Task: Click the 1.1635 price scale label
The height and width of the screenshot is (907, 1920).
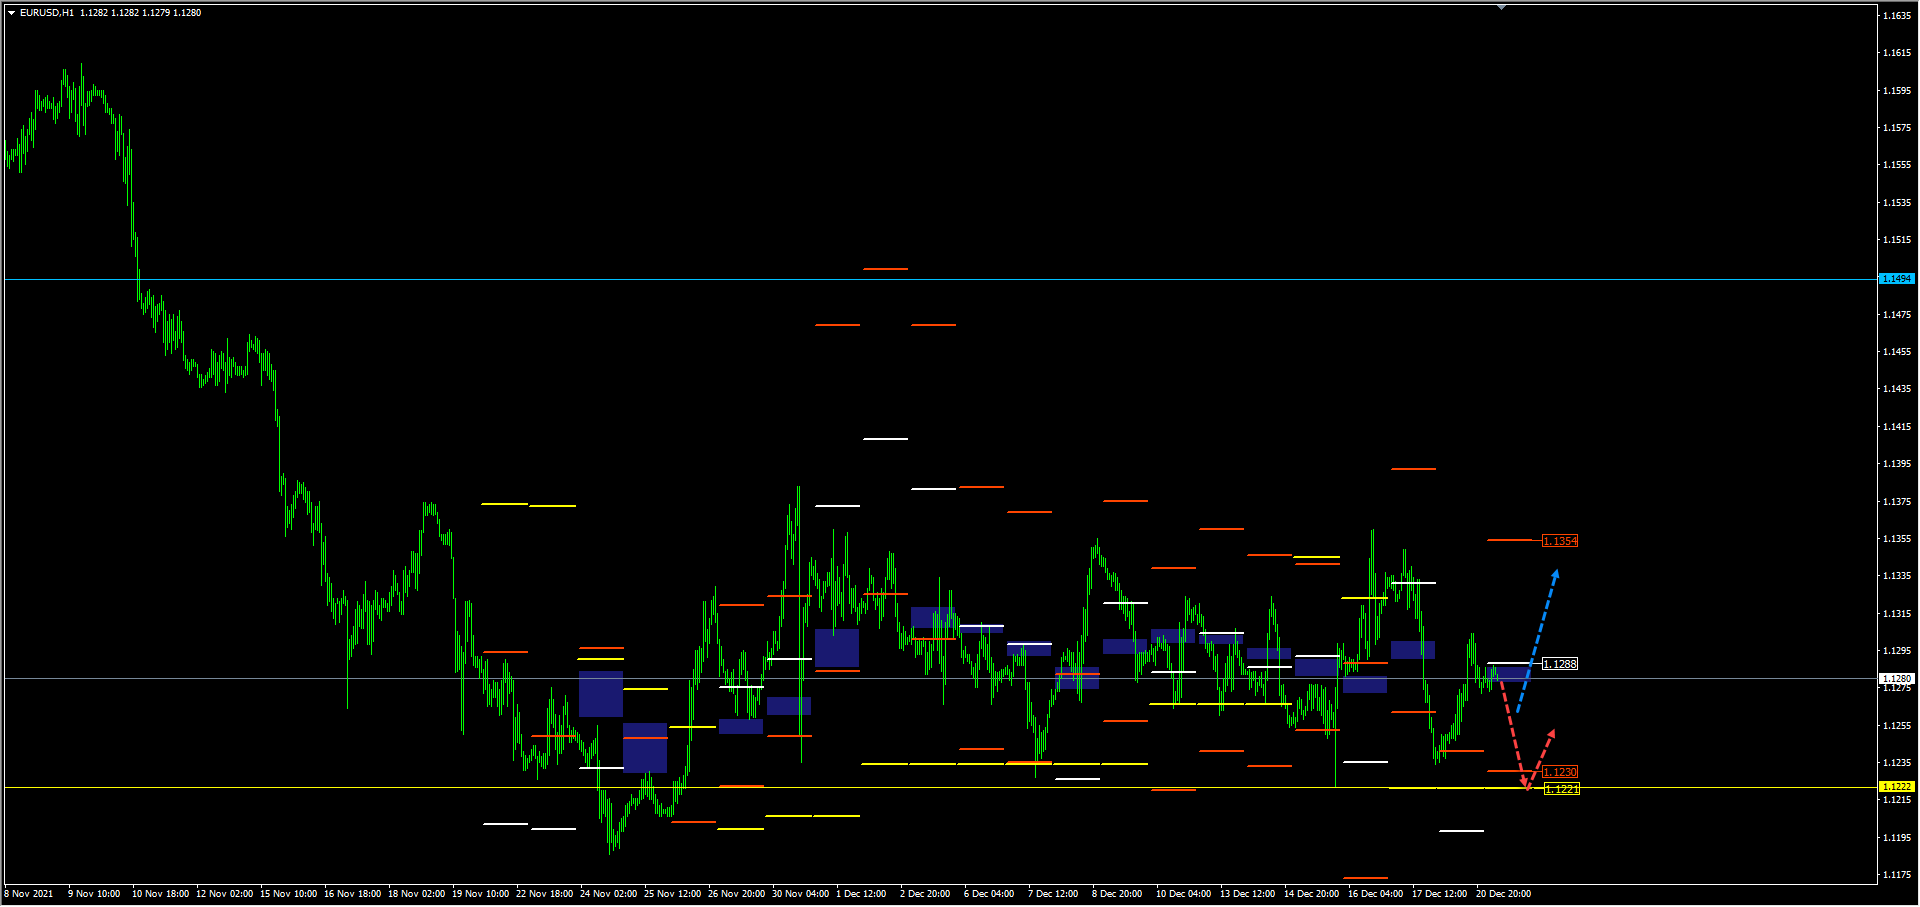Action: pos(1896,16)
